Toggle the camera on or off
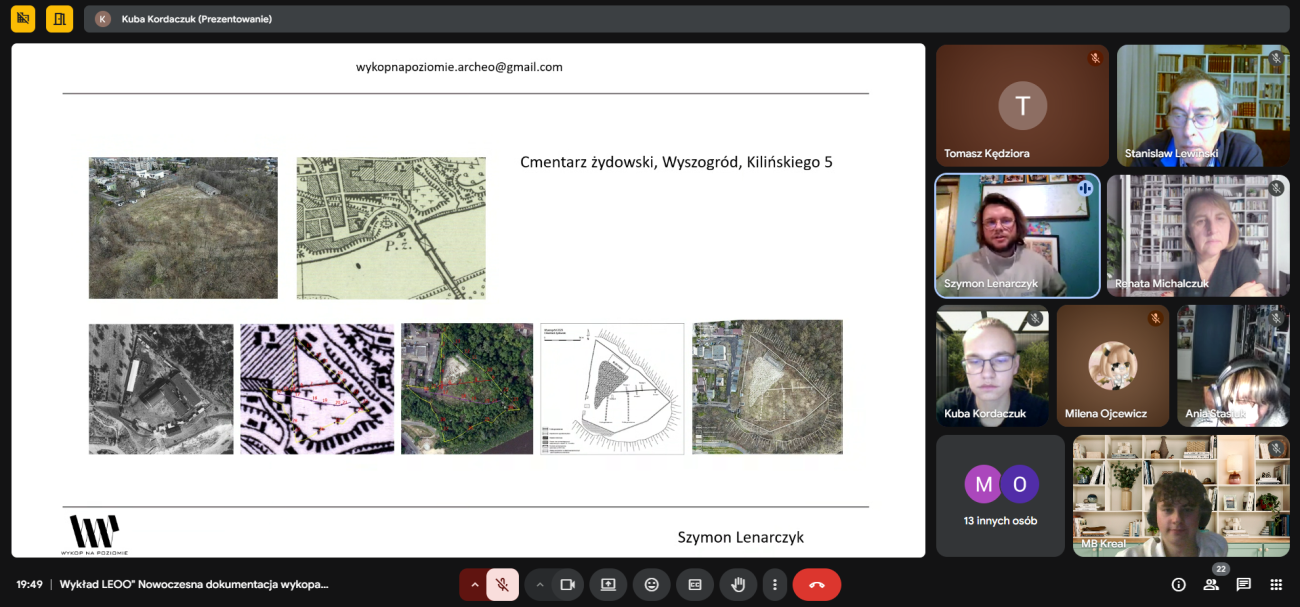The height and width of the screenshot is (607, 1300). pos(567,584)
